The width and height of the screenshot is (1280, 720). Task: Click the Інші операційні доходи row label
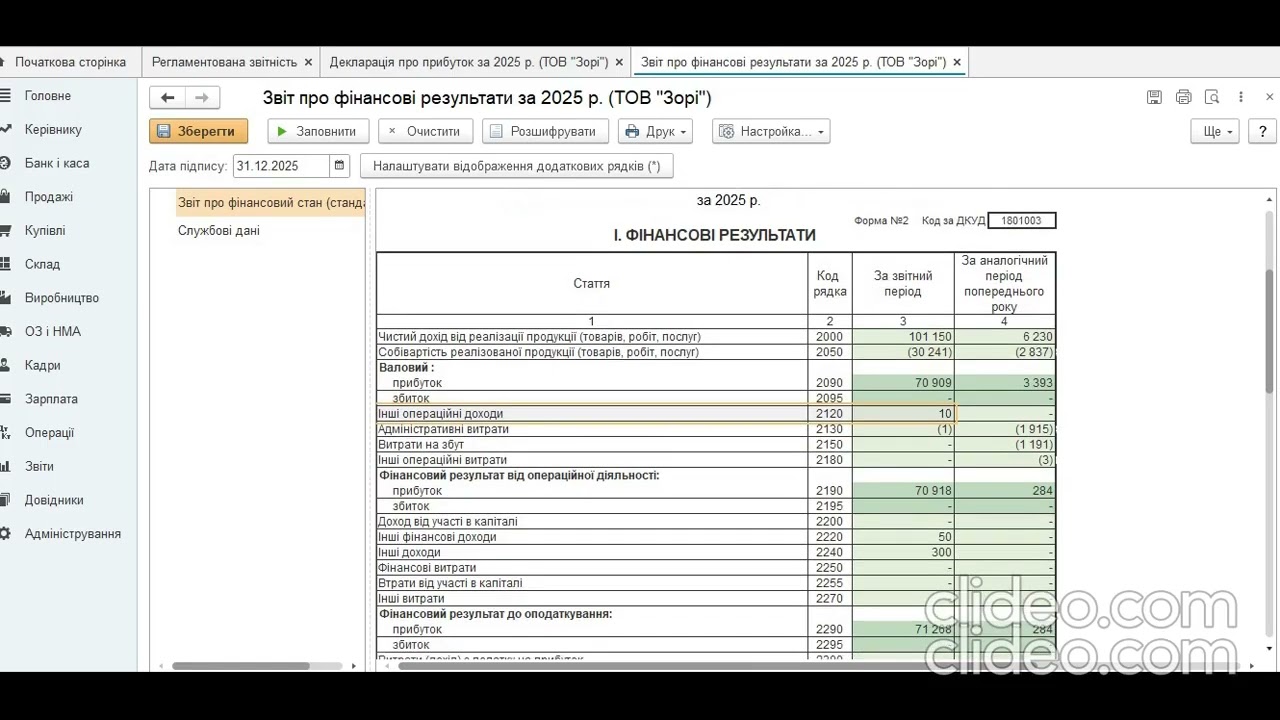tap(440, 414)
